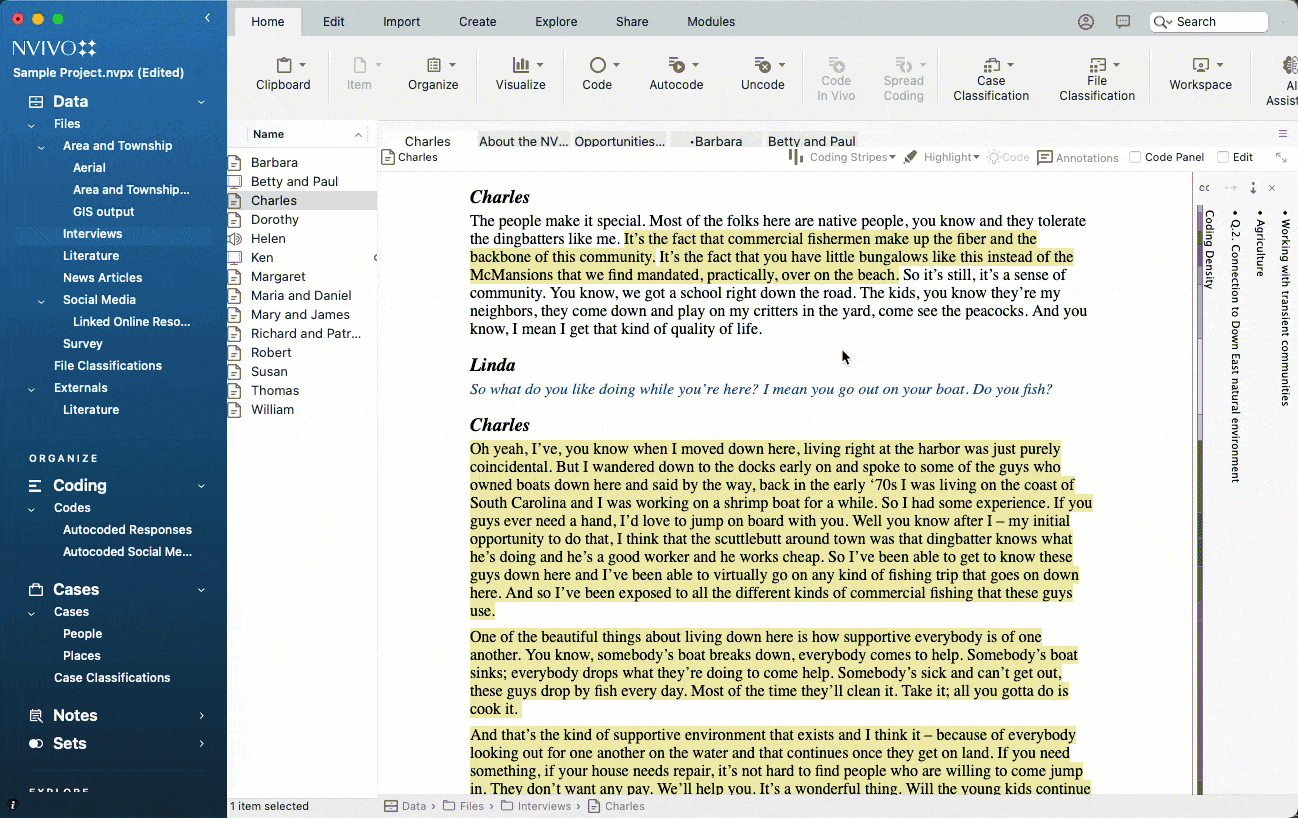Collapse the Externals tree node
1298x818 pixels.
[32, 389]
